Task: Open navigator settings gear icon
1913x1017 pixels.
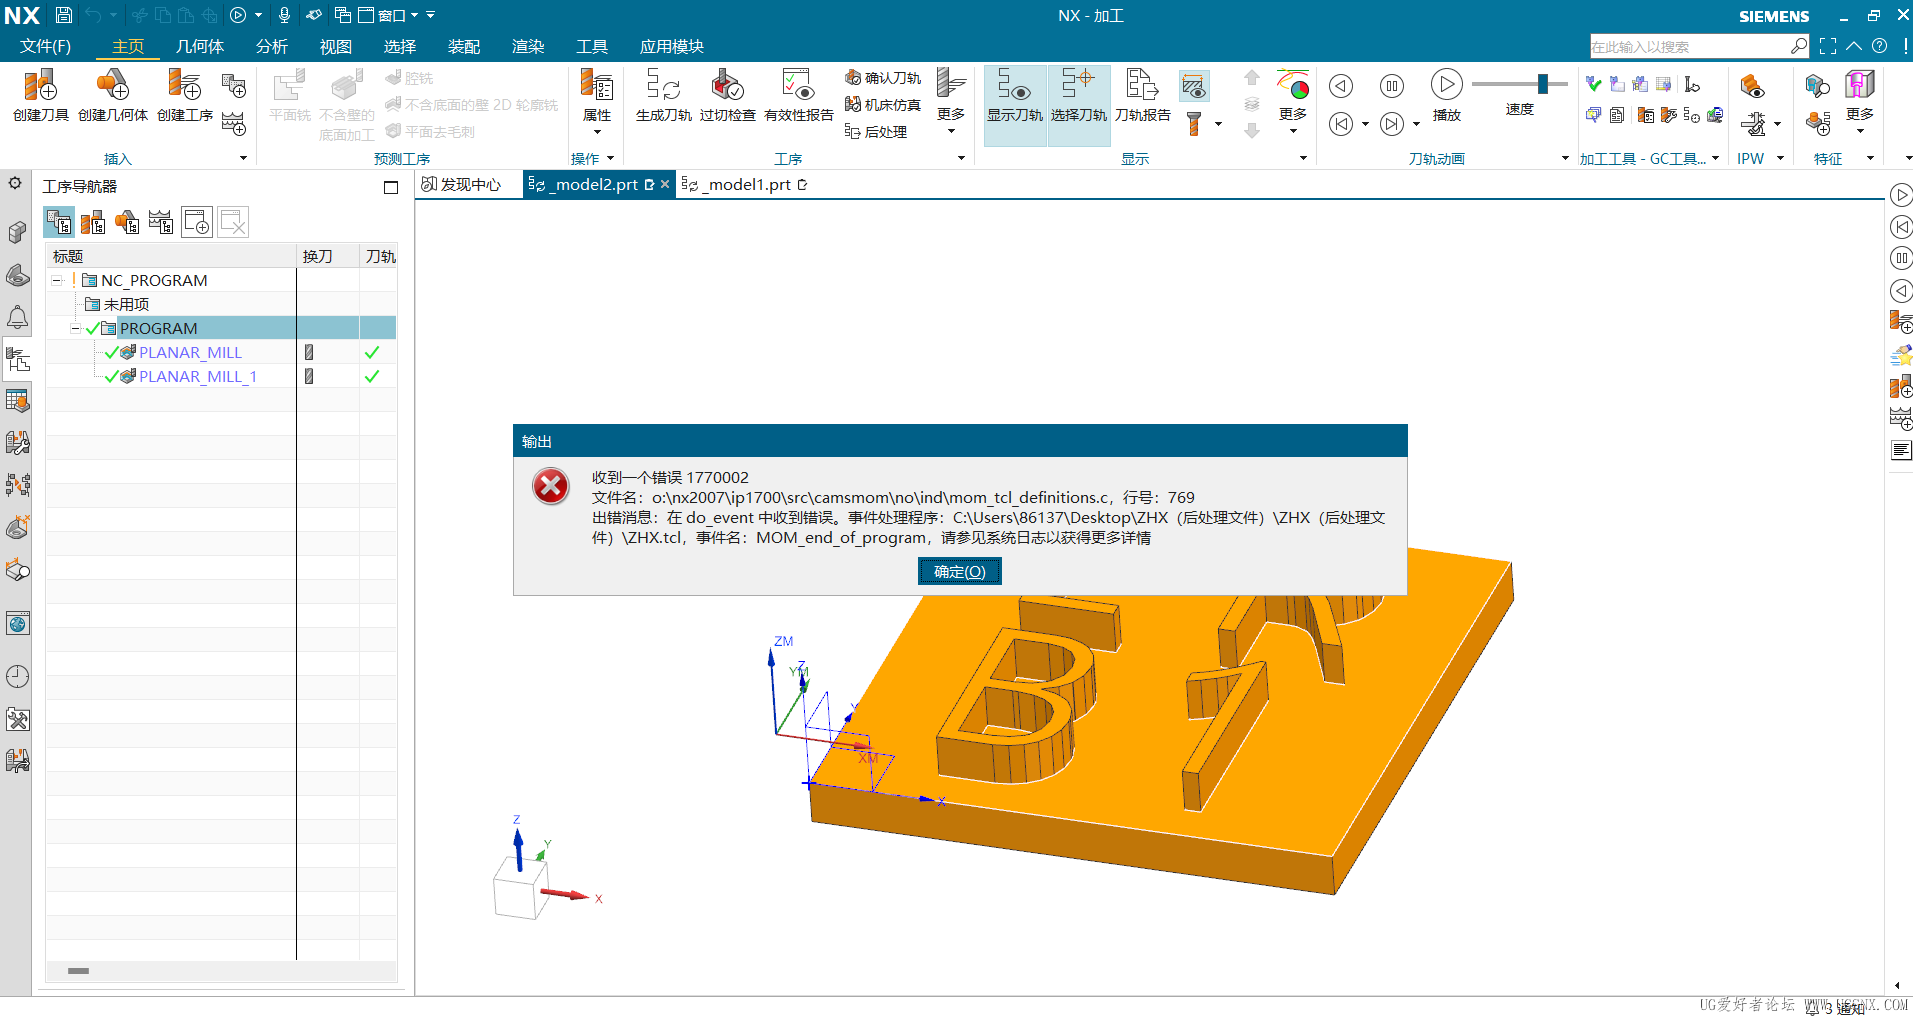Action: point(15,184)
